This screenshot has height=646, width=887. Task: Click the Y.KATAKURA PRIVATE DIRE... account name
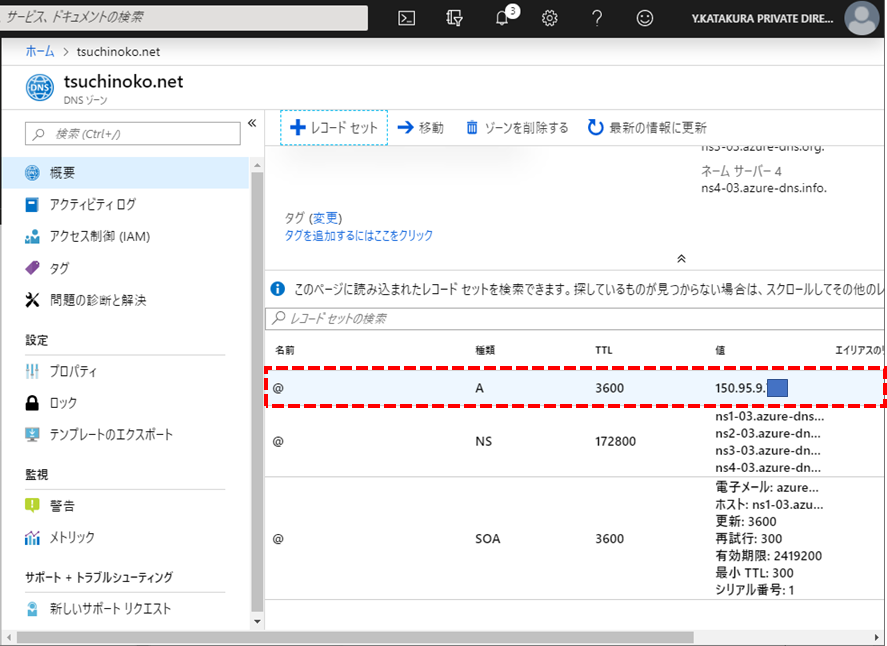coord(762,19)
